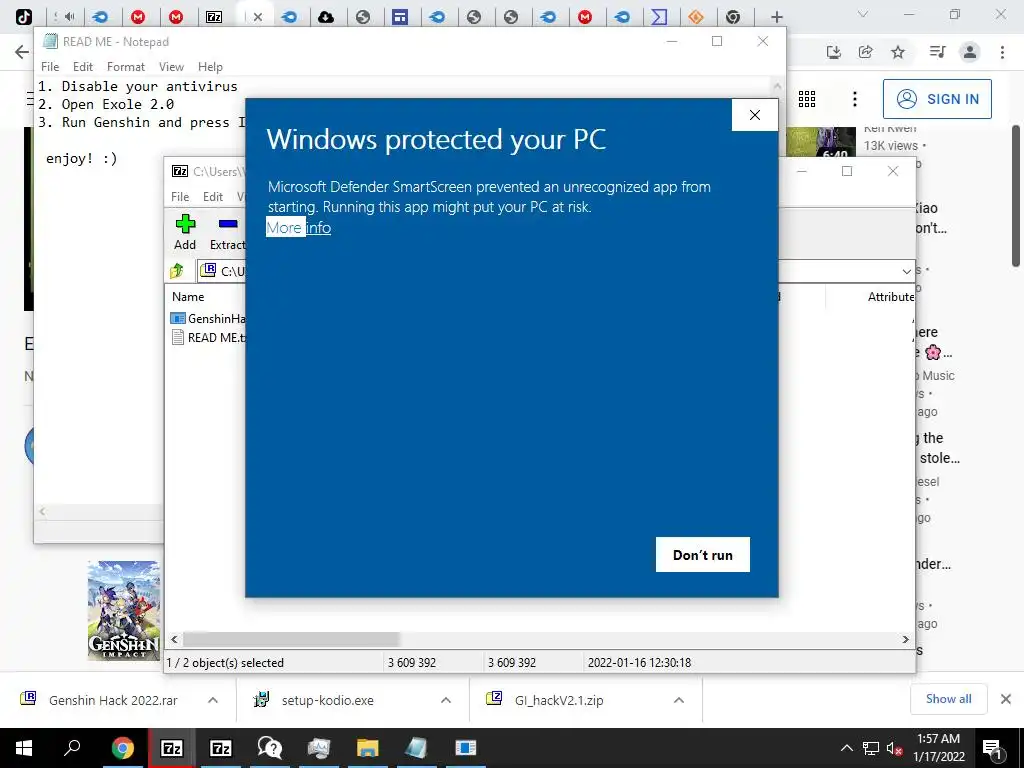
Task: Click Chrome back arrow button
Action: (x=22, y=52)
